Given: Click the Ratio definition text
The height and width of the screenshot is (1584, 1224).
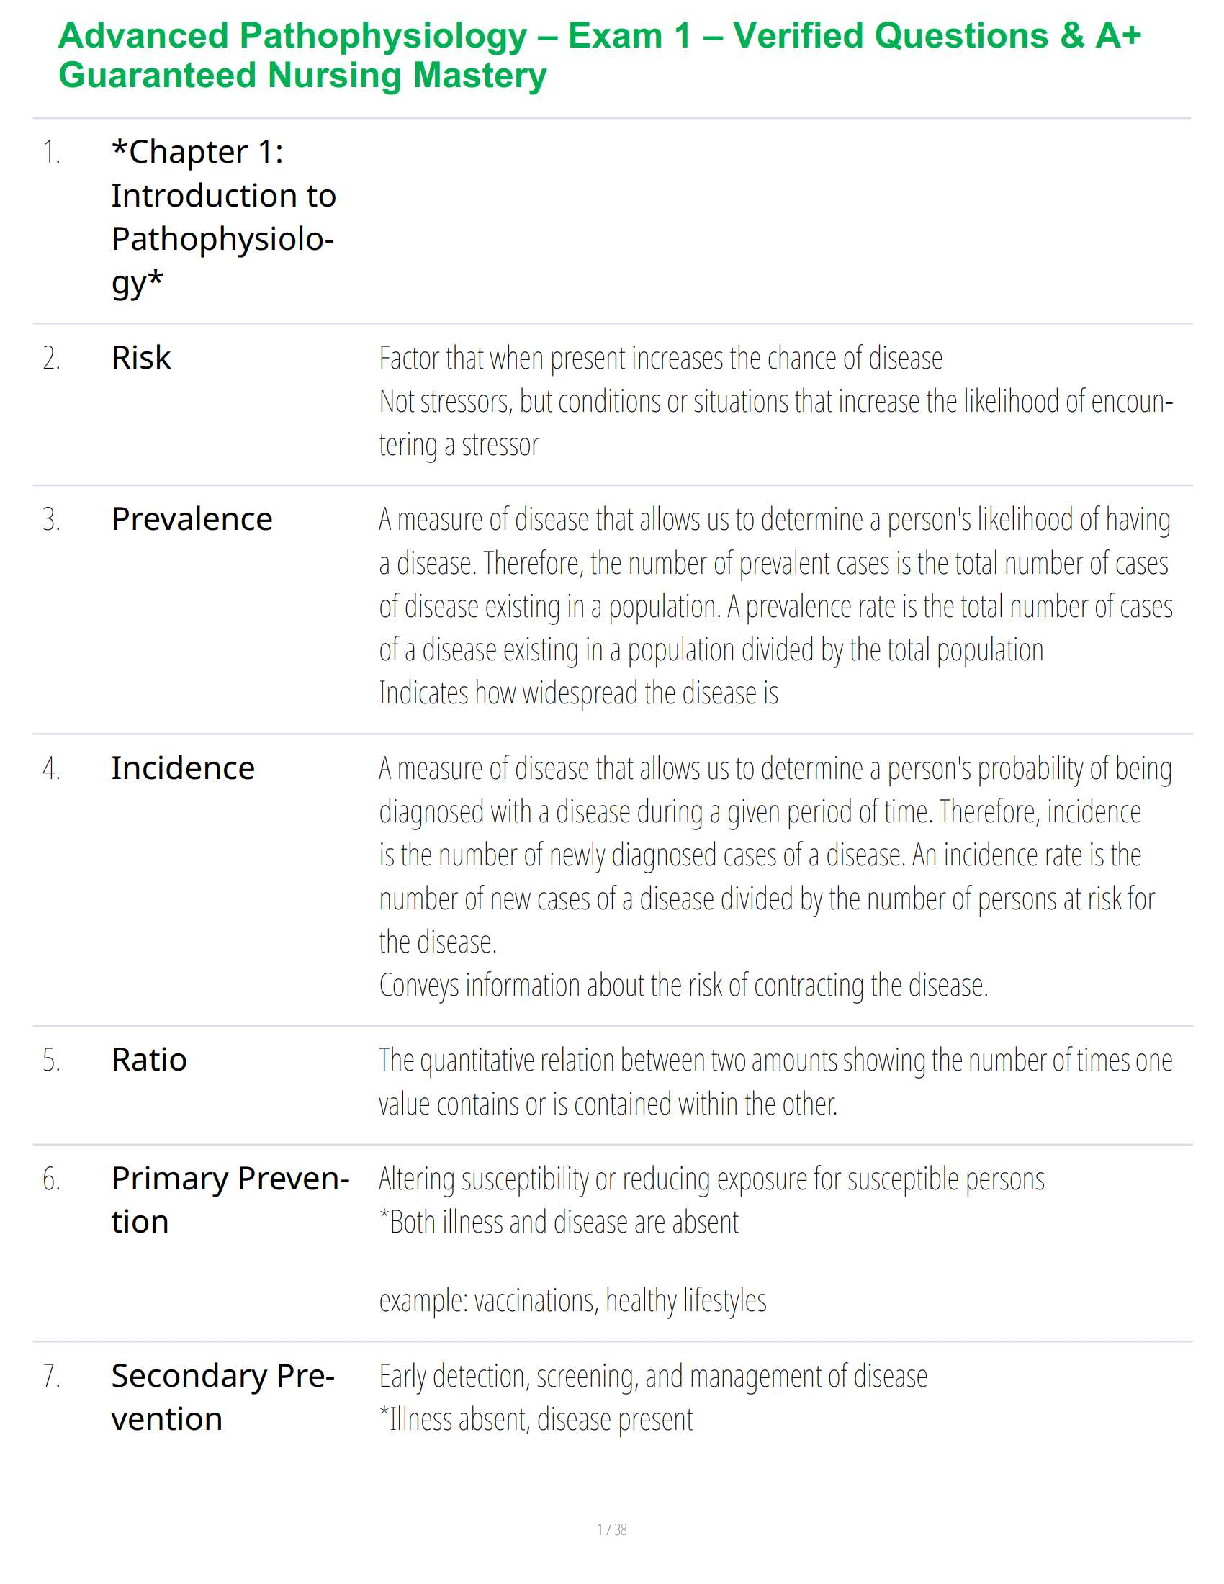Looking at the screenshot, I should click(775, 1082).
